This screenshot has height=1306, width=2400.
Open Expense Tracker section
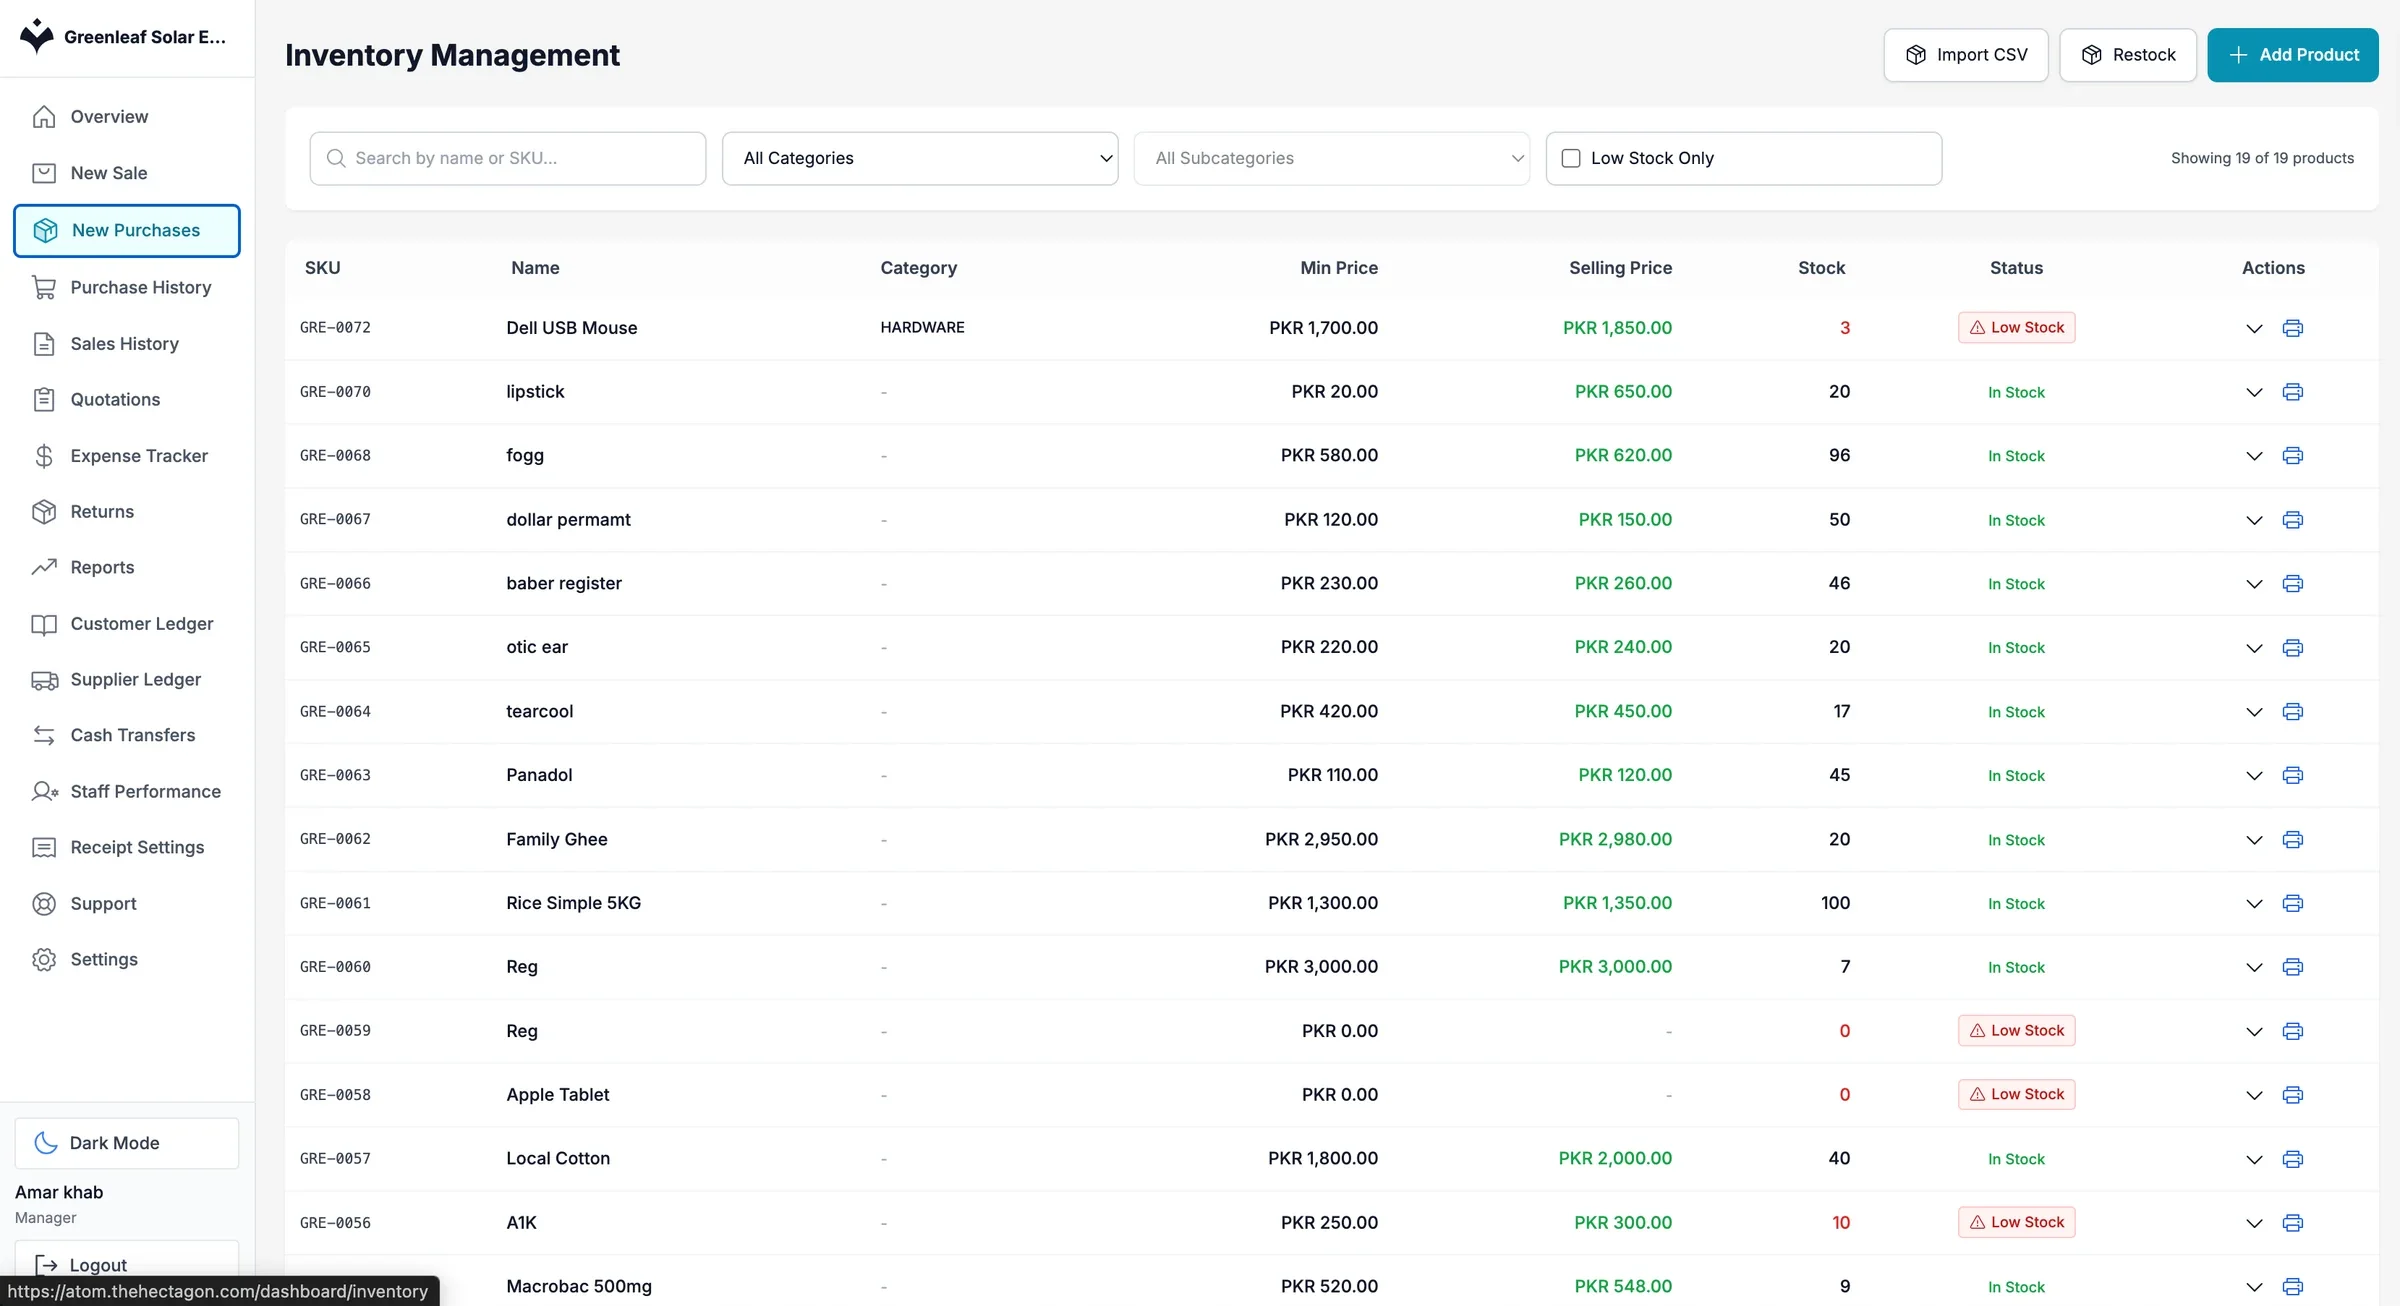click(x=127, y=456)
